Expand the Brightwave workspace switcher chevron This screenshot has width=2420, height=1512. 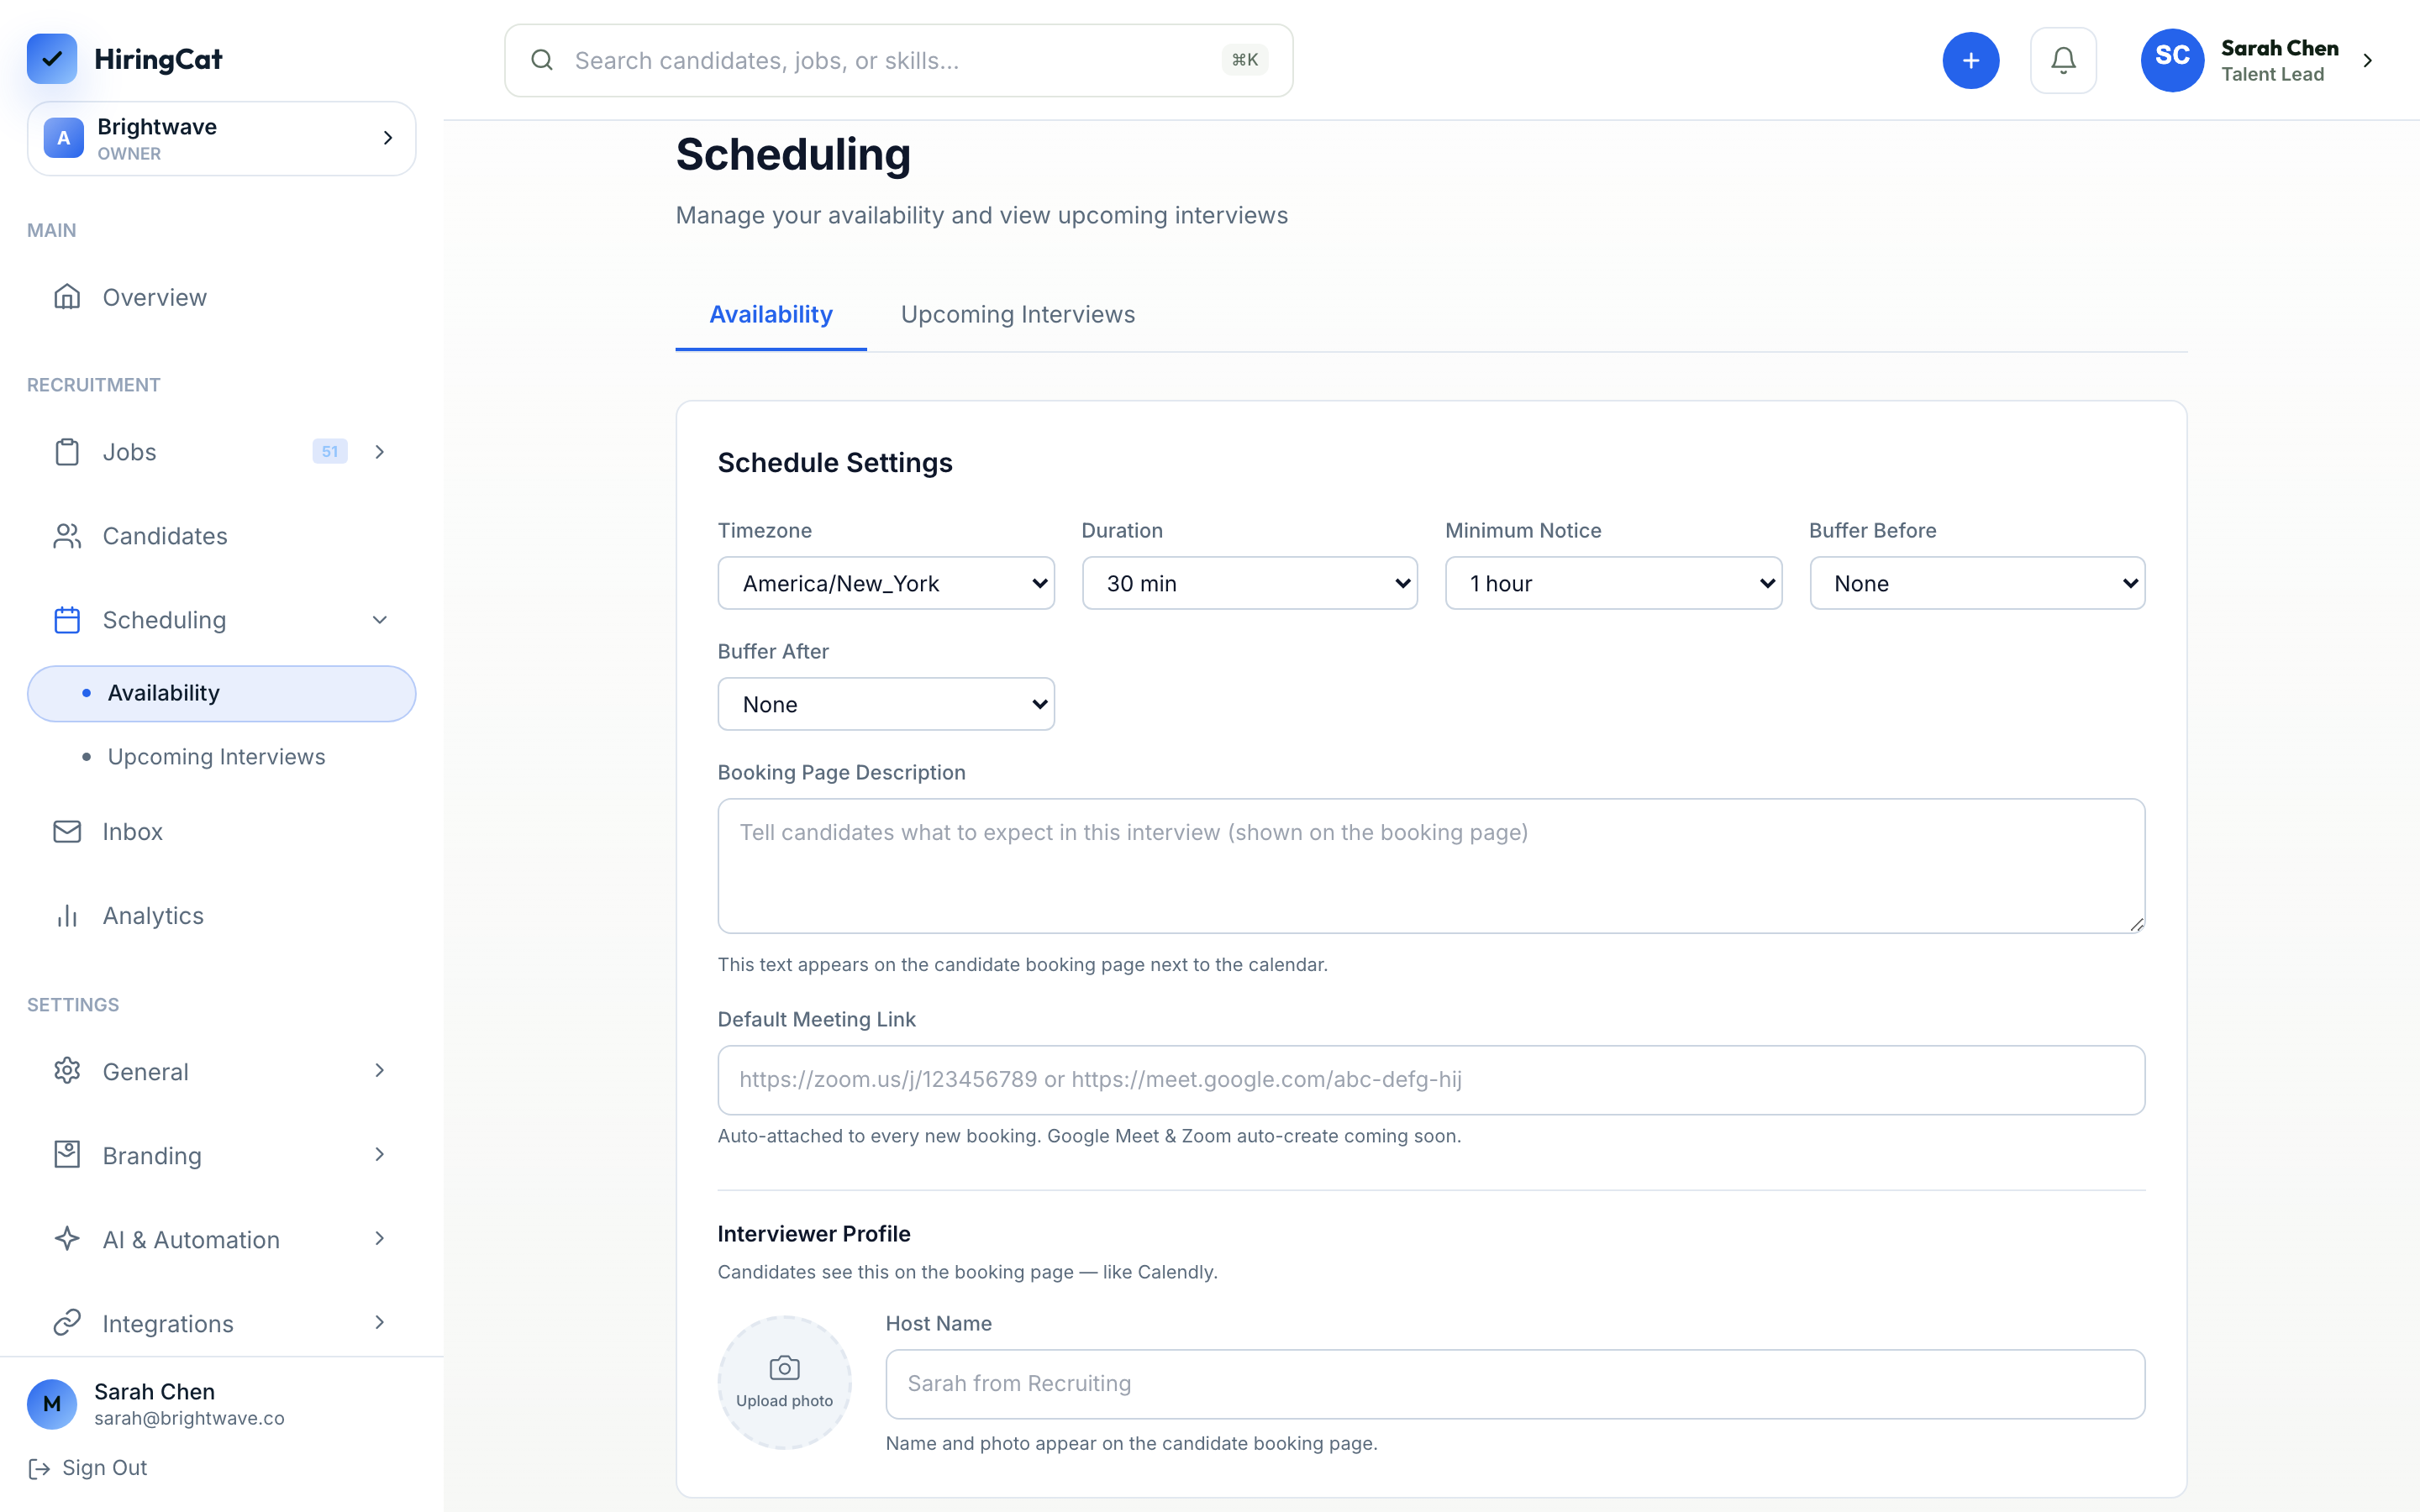coord(388,138)
